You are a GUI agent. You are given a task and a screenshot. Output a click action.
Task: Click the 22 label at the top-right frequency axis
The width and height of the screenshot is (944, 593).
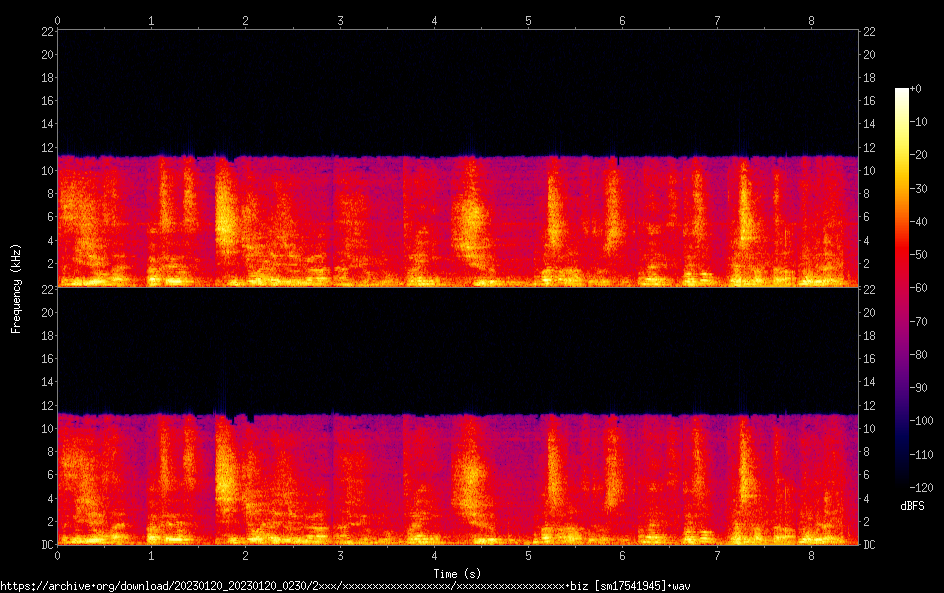(869, 31)
